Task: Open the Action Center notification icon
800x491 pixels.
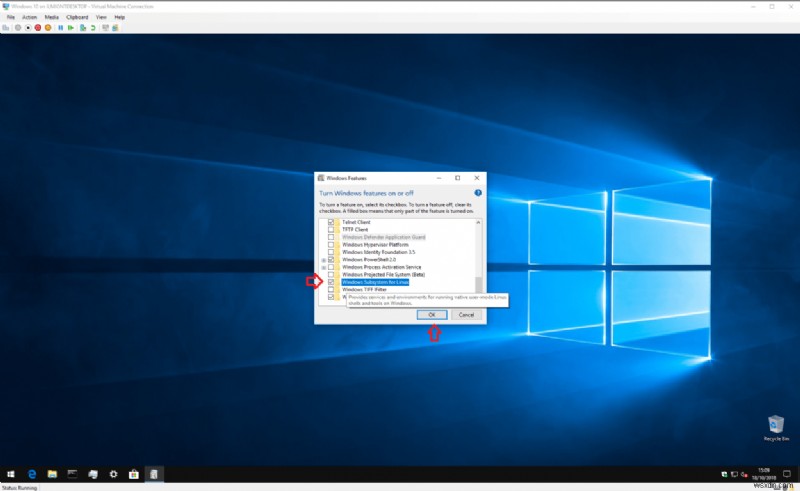Action: 787,474
